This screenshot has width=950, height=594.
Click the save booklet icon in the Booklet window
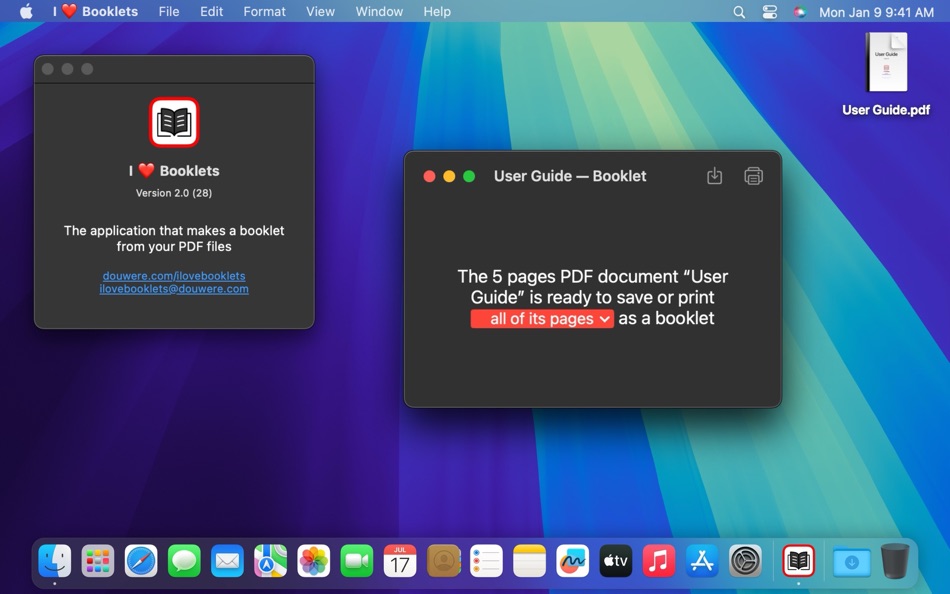click(x=714, y=175)
